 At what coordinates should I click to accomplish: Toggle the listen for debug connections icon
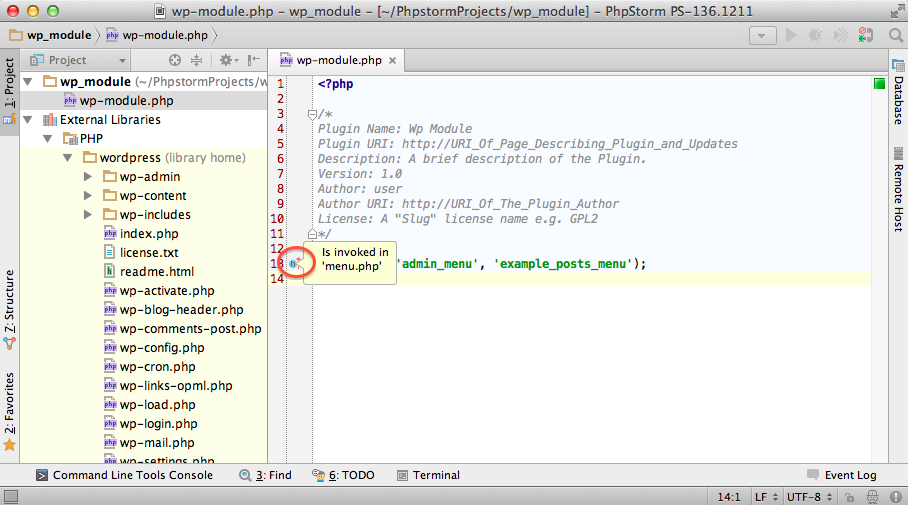click(865, 35)
